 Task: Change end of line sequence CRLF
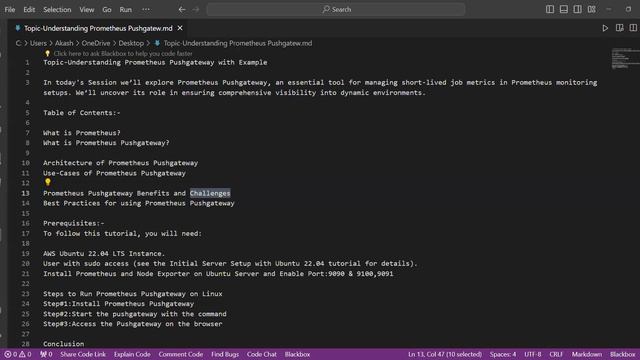(556, 354)
